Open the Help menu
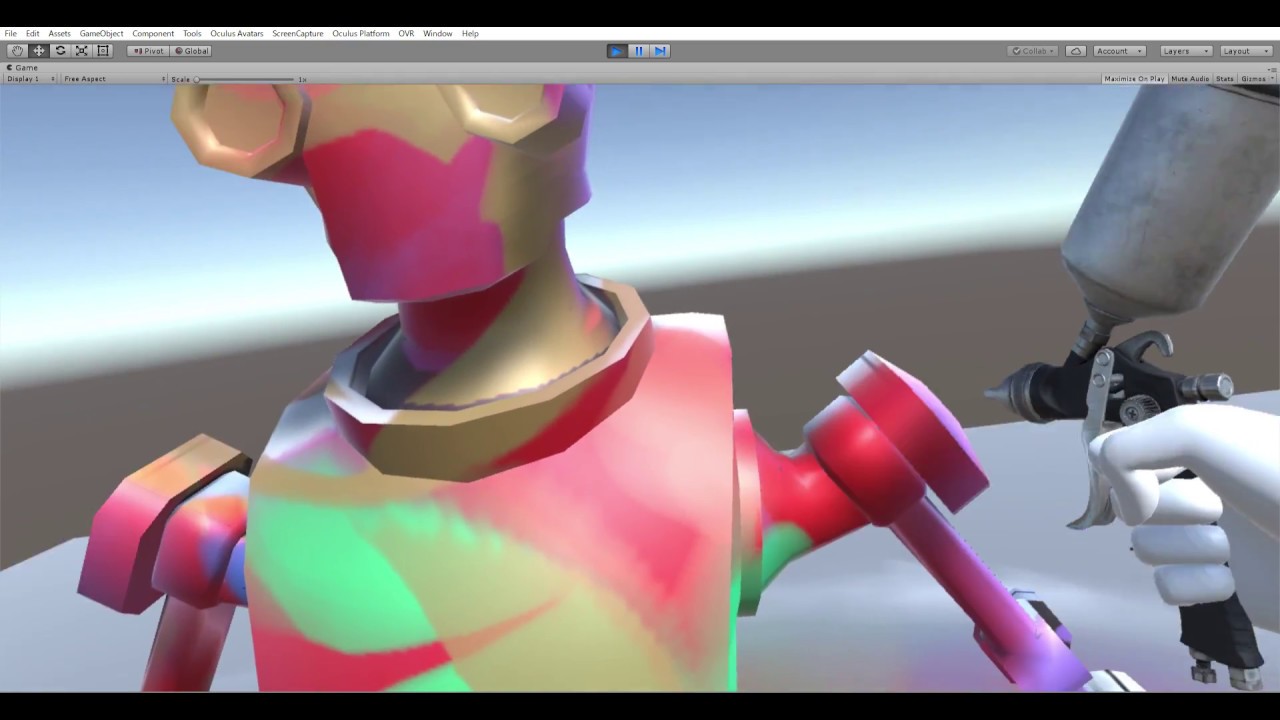Viewport: 1280px width, 720px height. click(x=470, y=33)
